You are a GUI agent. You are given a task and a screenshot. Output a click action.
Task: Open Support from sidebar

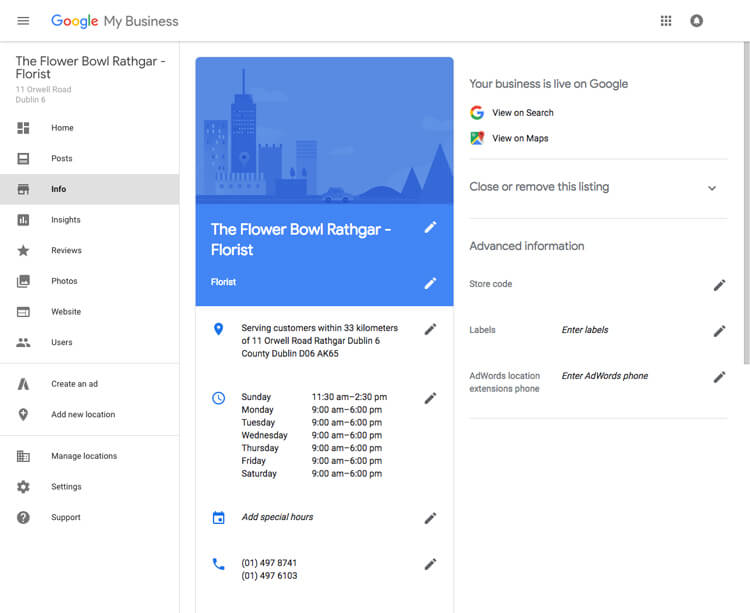point(89,517)
